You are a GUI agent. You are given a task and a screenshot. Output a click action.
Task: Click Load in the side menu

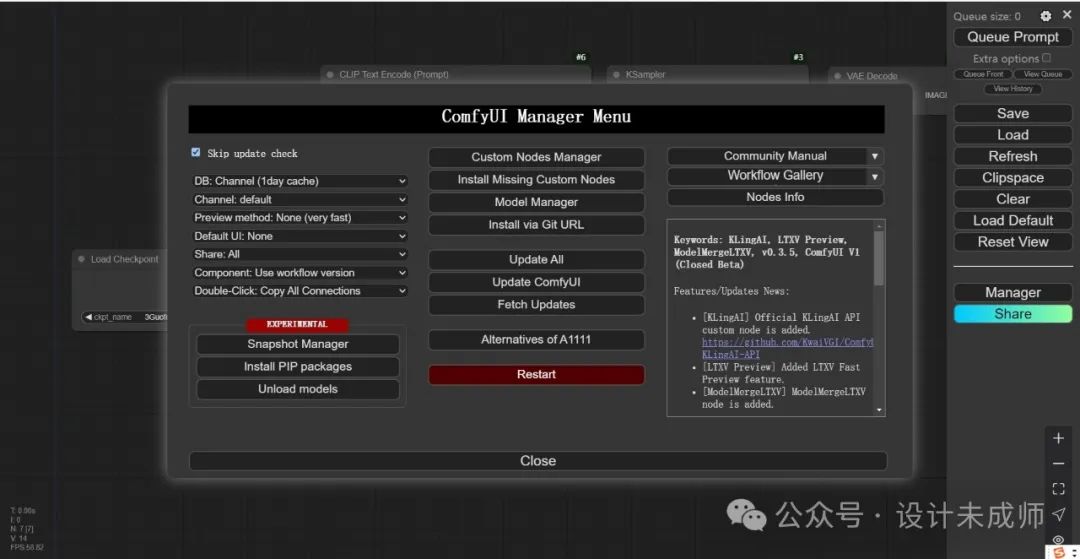click(1012, 135)
